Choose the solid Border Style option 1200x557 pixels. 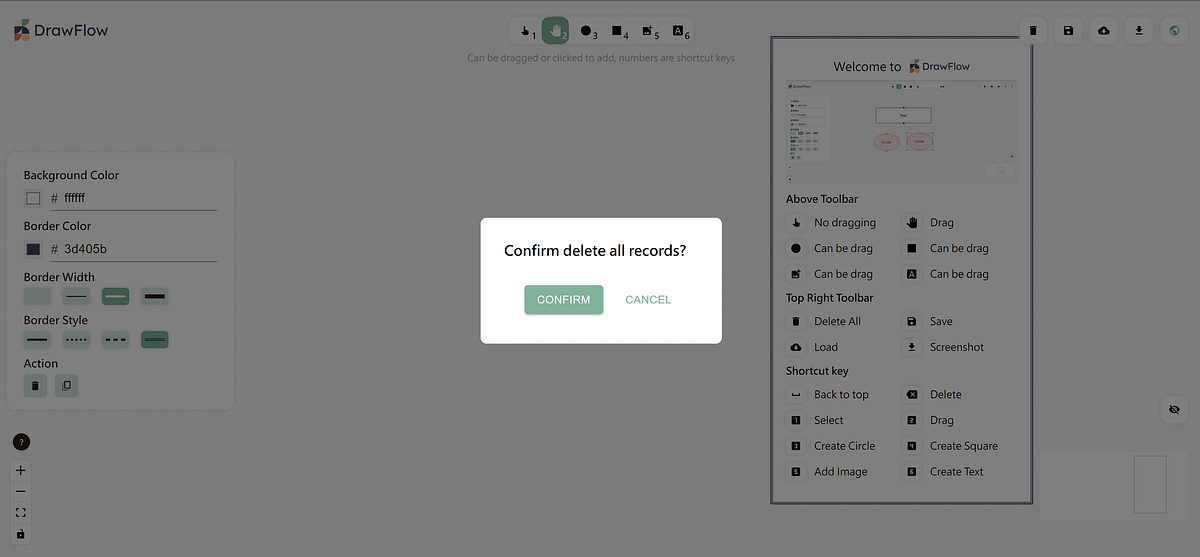(x=37, y=340)
